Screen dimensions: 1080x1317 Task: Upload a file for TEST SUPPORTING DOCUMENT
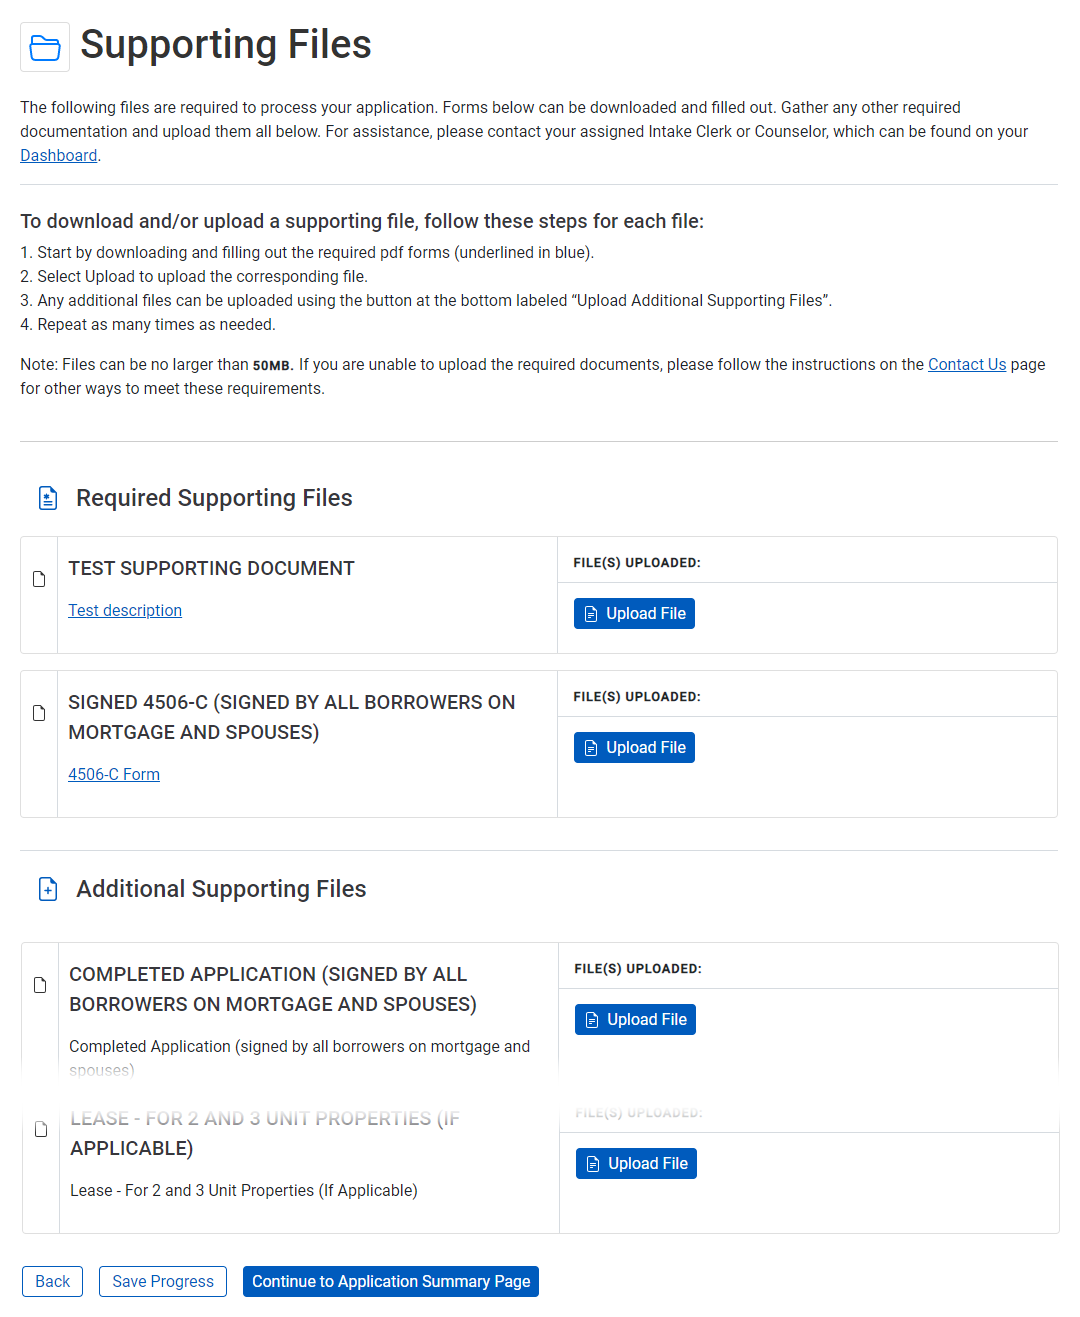[634, 612]
